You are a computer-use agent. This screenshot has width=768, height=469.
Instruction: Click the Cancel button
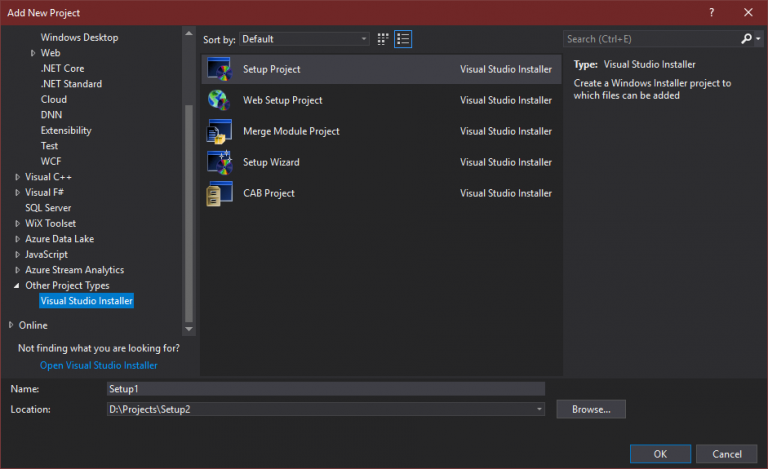[x=727, y=454]
